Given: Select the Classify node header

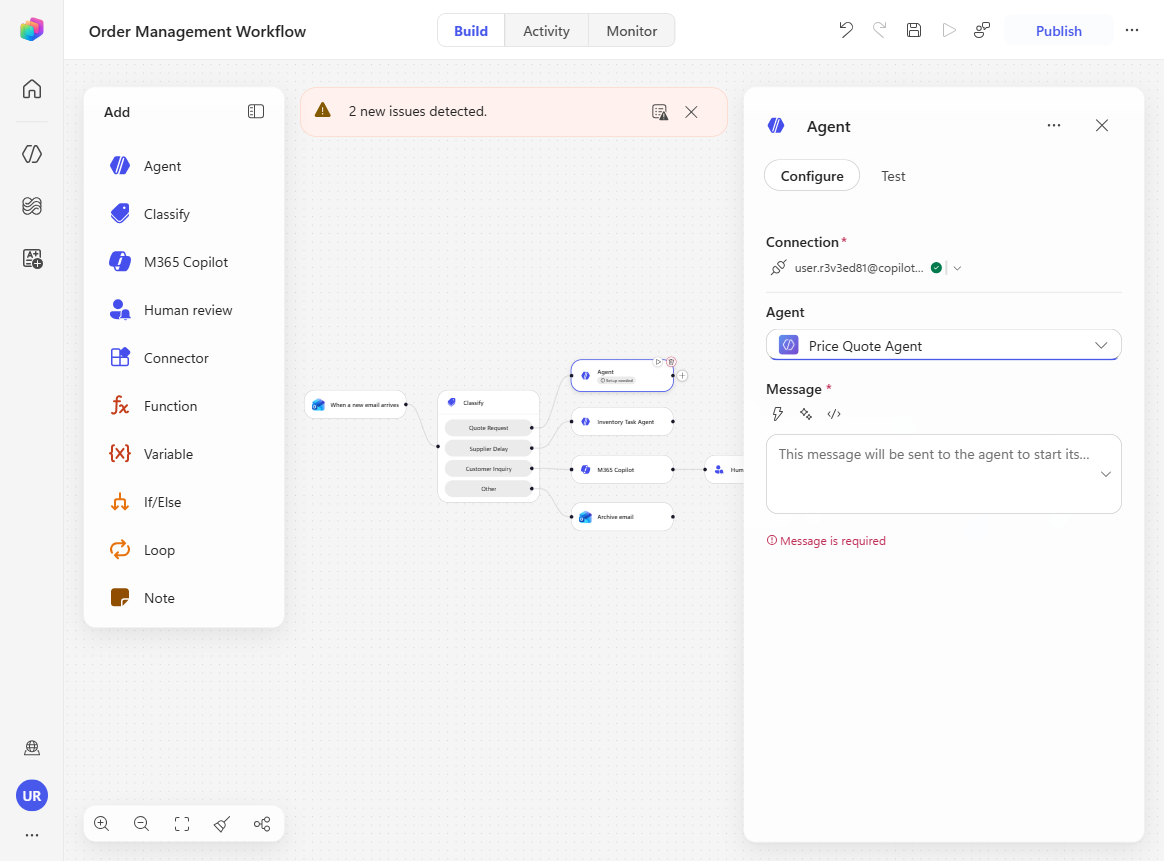Looking at the screenshot, I should coord(488,402).
